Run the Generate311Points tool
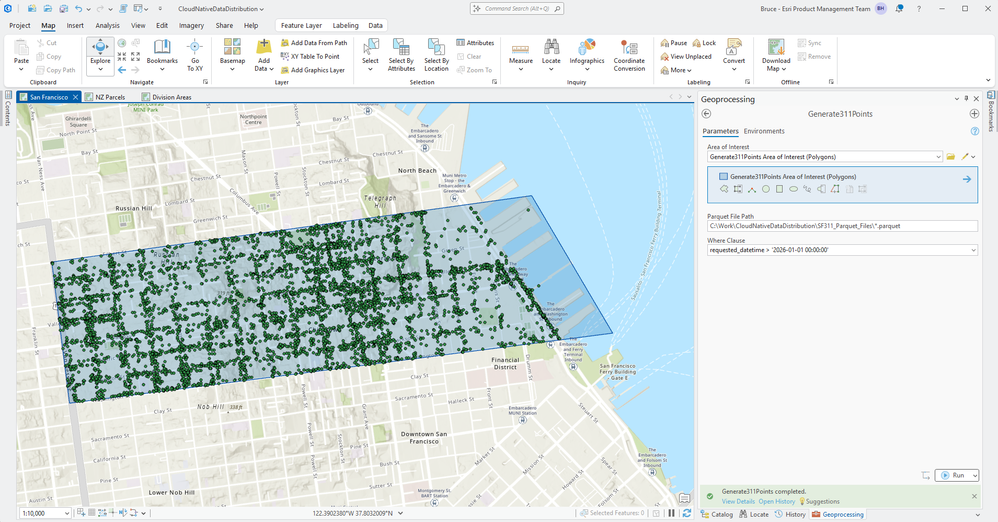The width and height of the screenshot is (998, 522). 953,476
